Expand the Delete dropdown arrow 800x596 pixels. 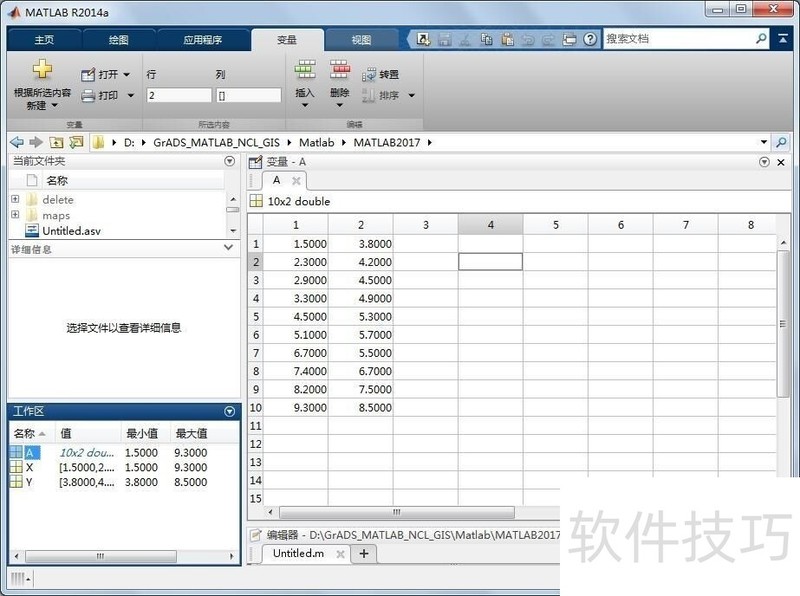pos(339,105)
